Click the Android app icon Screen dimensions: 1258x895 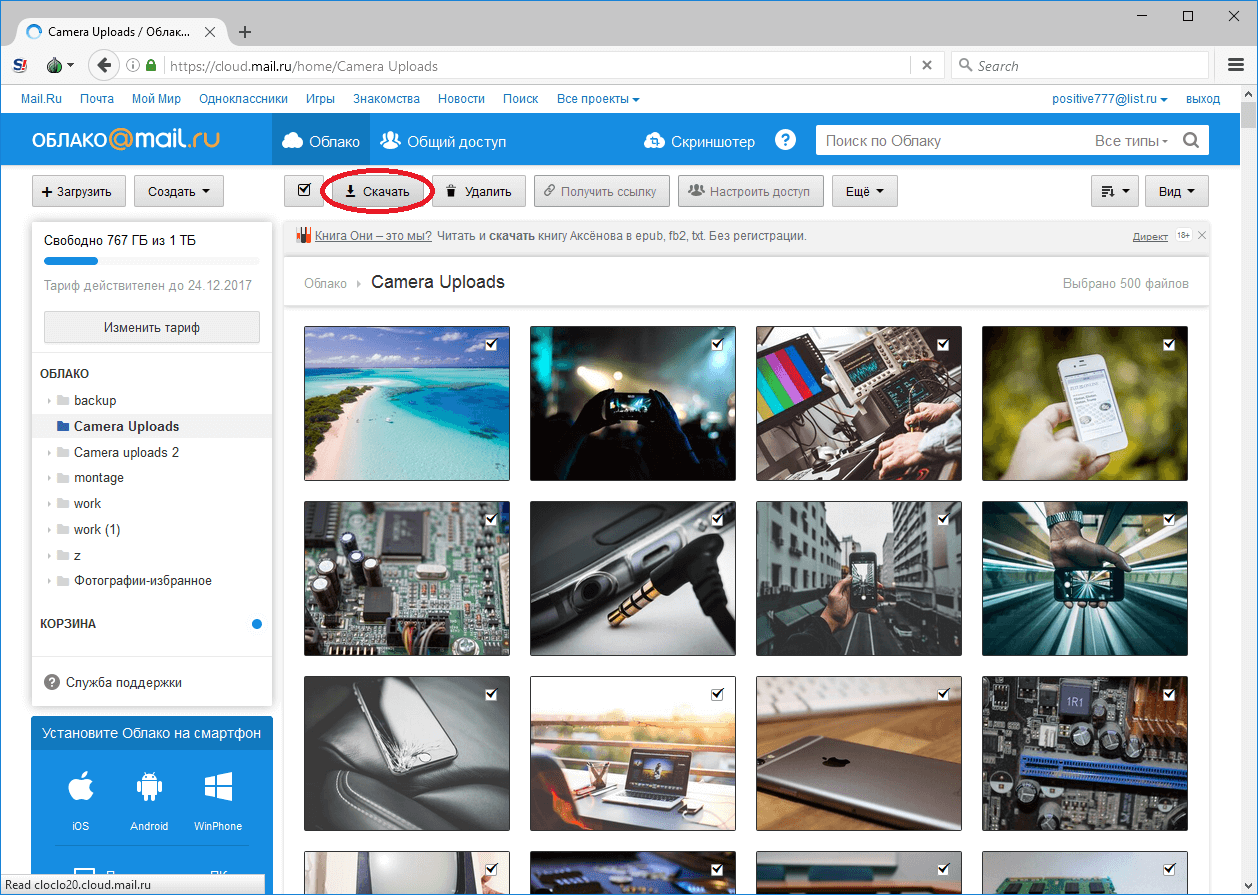(x=149, y=788)
